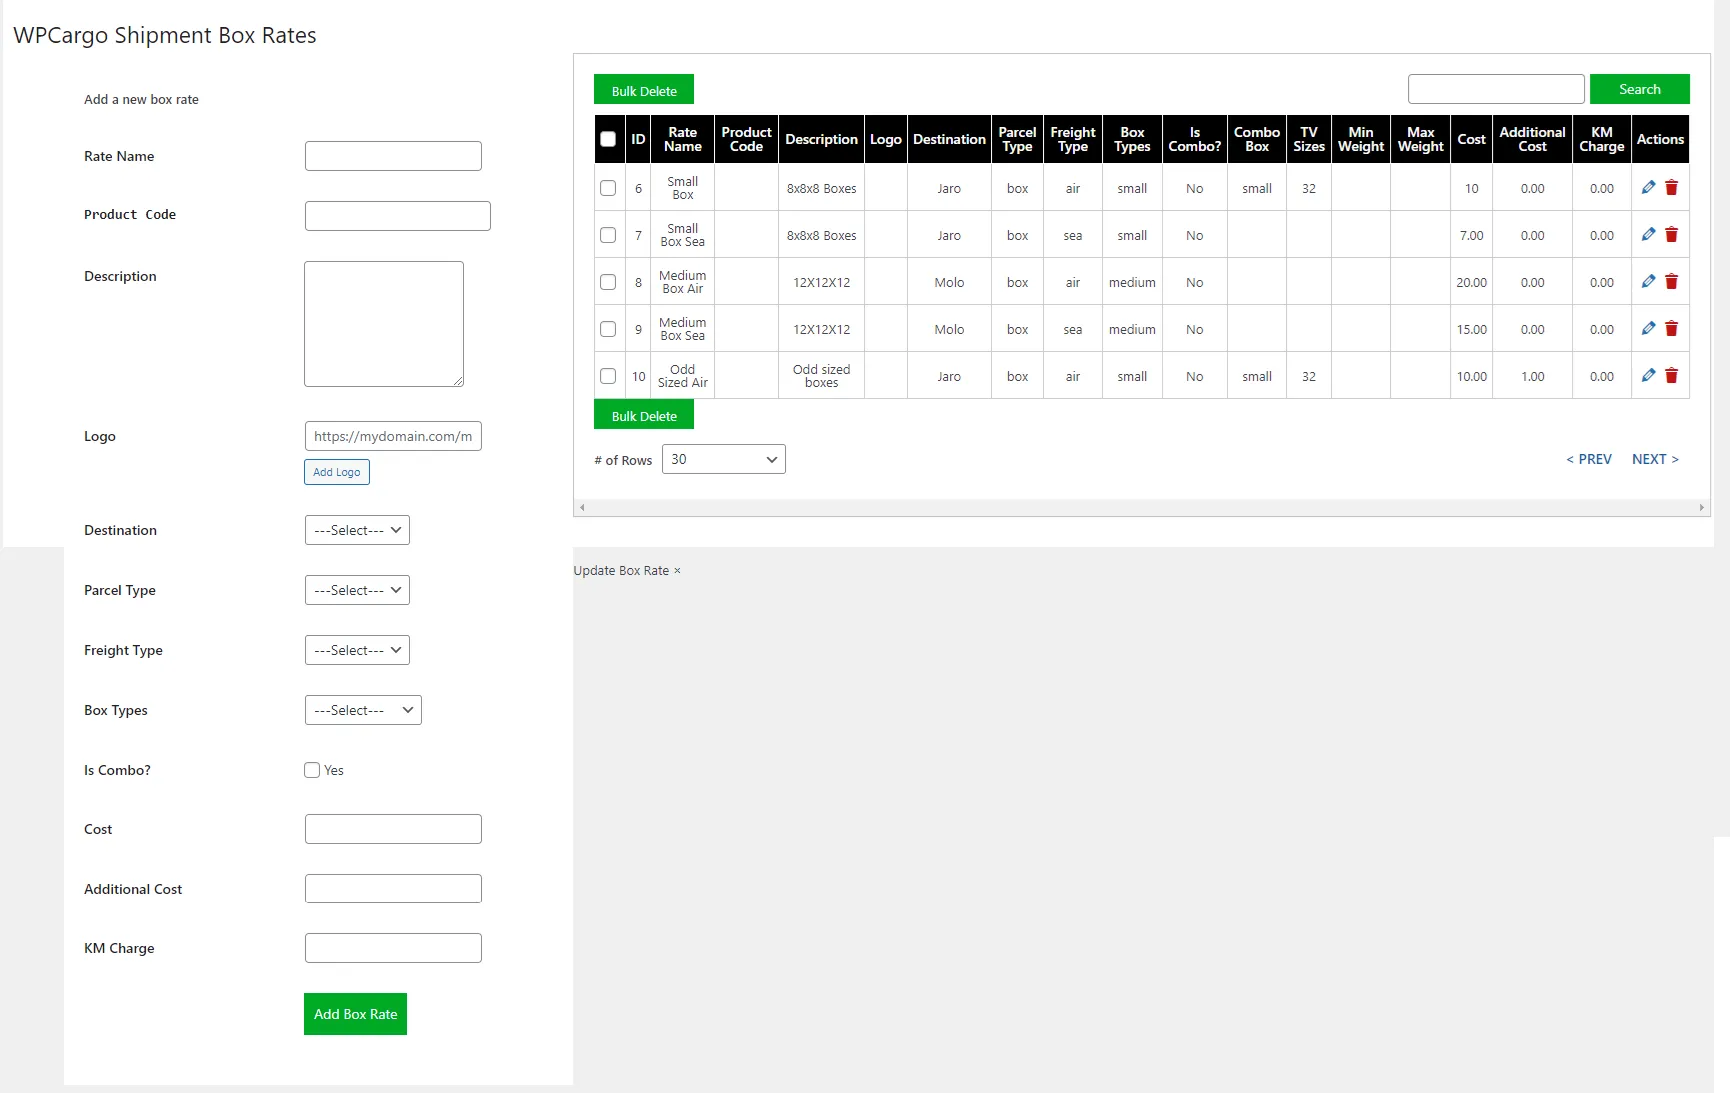Open the number of Rows dropdown
This screenshot has width=1730, height=1093.
coord(723,459)
